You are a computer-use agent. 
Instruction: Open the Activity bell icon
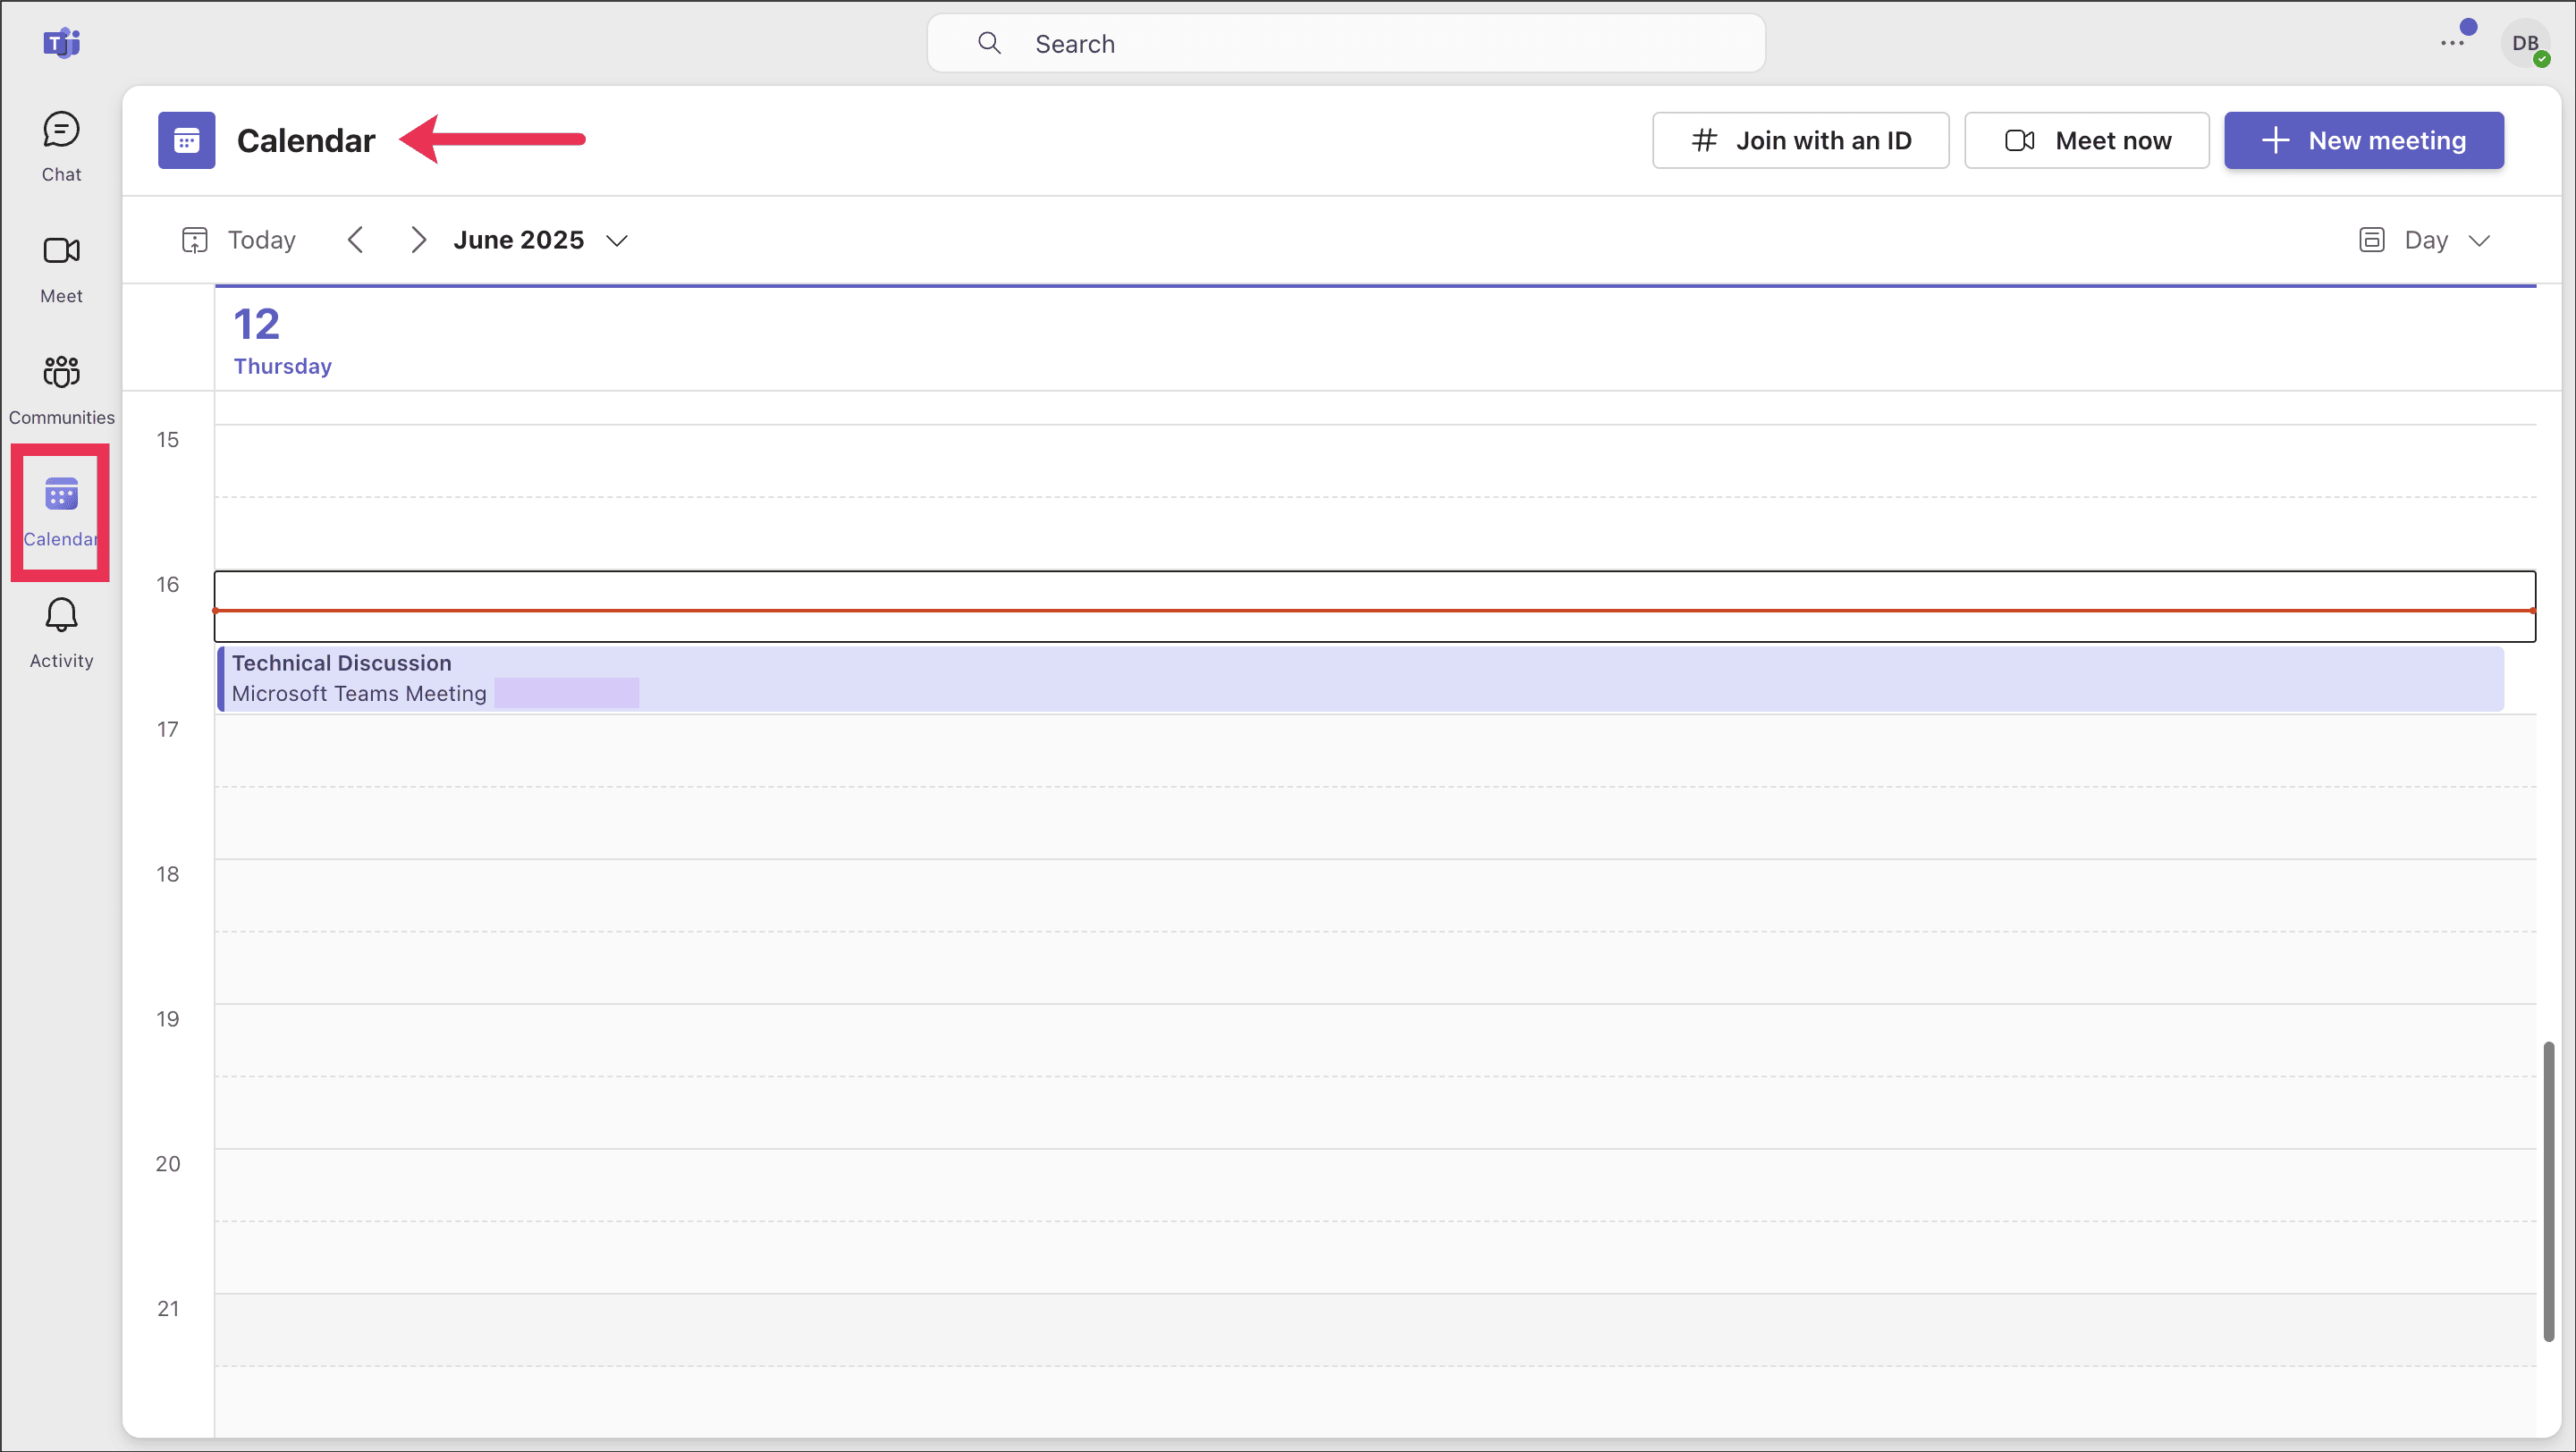click(61, 632)
